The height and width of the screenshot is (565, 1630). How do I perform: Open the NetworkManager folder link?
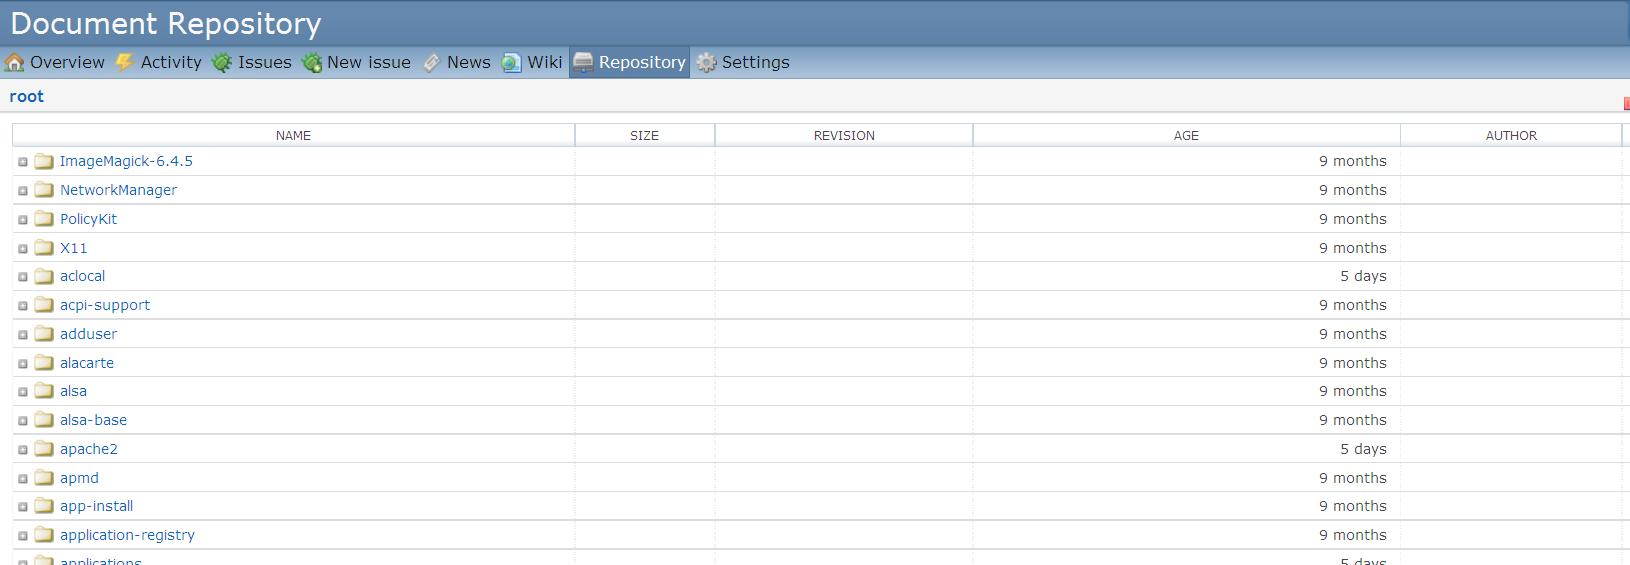118,190
